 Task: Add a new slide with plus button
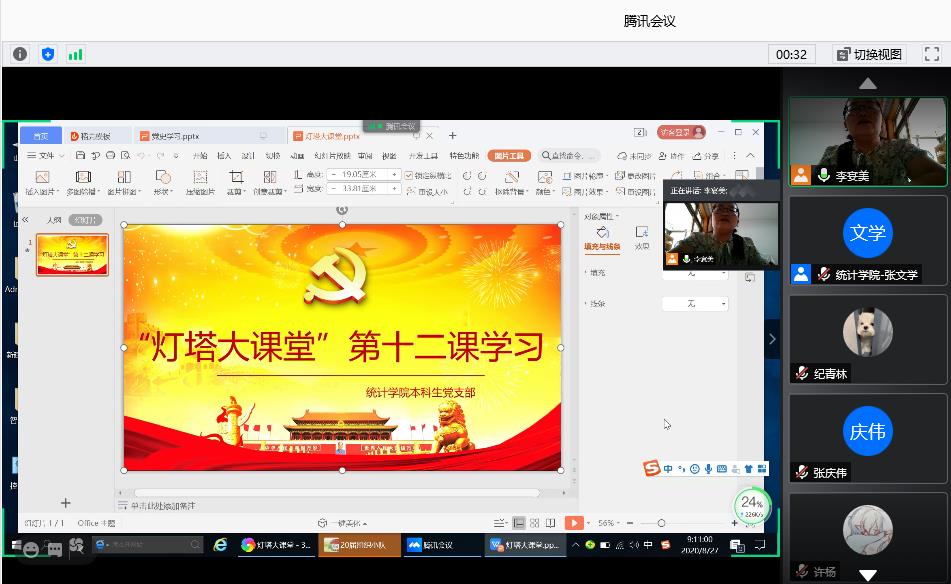click(x=66, y=503)
